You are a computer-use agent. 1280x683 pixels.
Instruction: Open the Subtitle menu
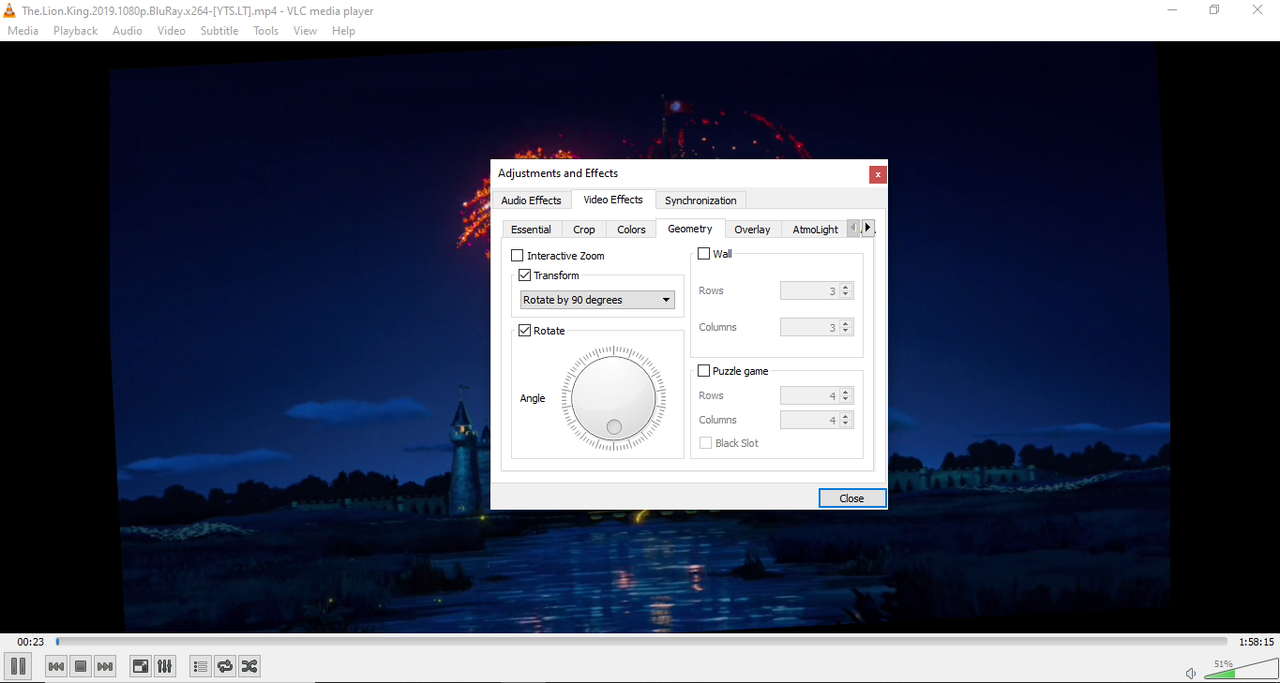point(219,31)
